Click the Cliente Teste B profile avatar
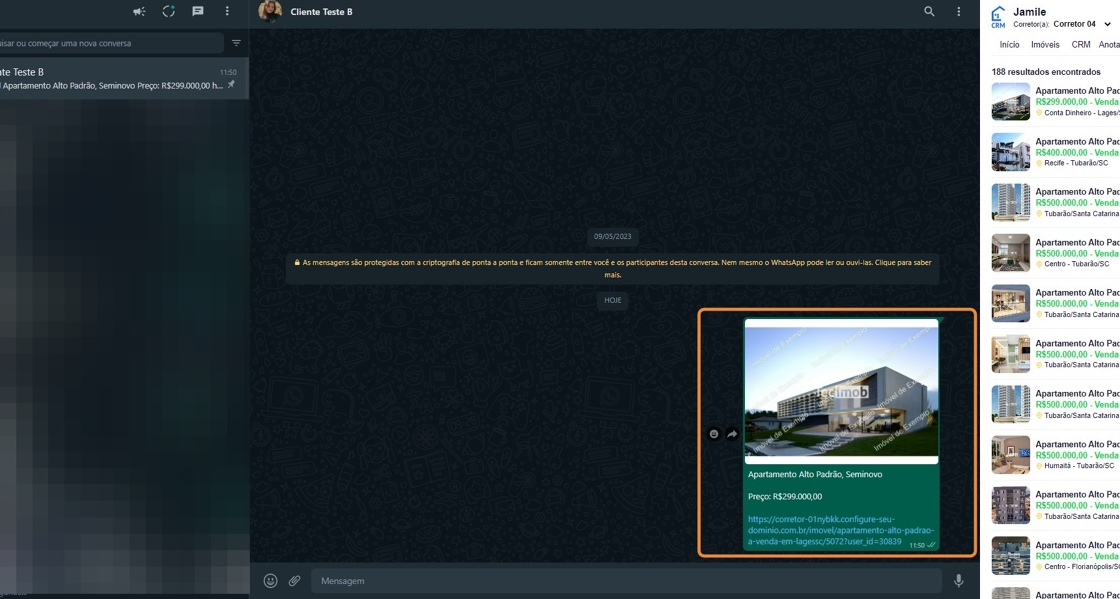 [x=270, y=12]
